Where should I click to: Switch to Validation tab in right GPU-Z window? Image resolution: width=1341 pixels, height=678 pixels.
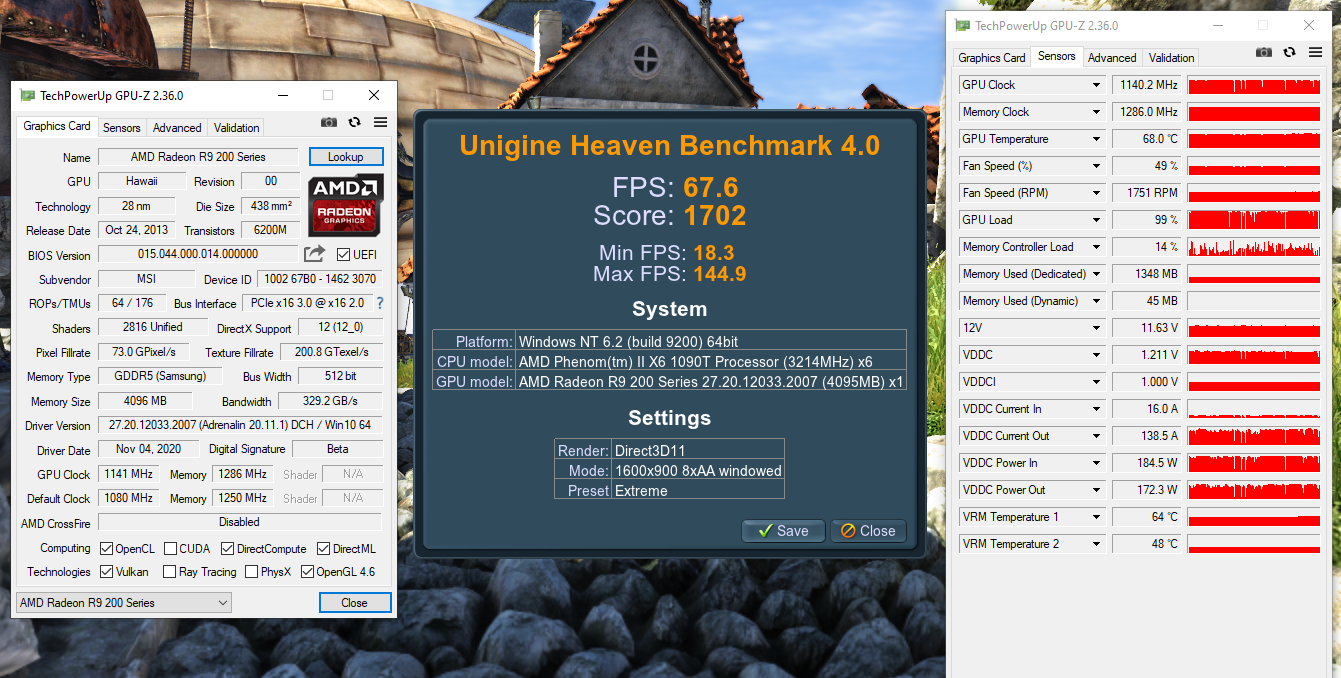[x=1171, y=58]
